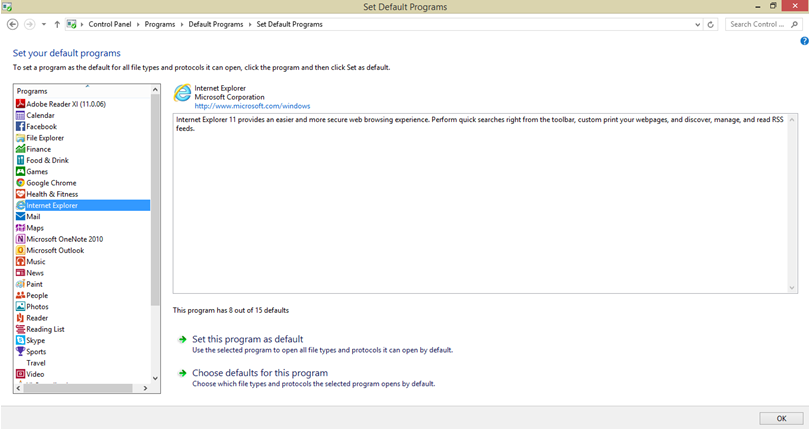Click Set this program as default

click(248, 339)
